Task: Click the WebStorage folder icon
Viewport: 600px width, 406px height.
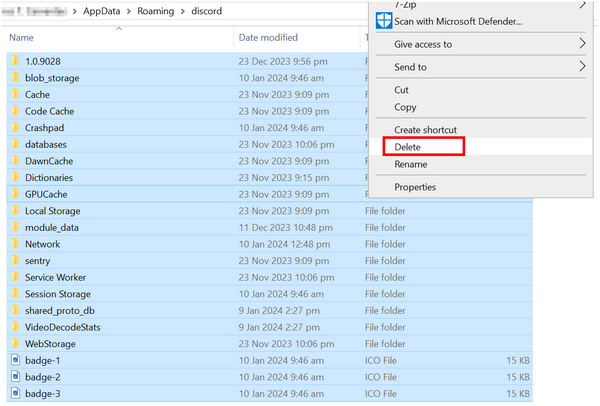Action: point(15,344)
